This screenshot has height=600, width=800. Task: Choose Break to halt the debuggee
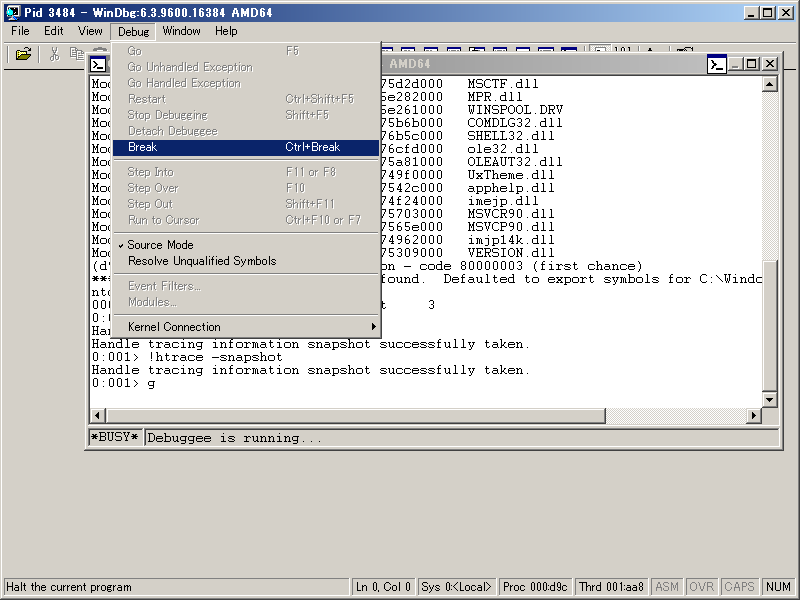[246, 147]
